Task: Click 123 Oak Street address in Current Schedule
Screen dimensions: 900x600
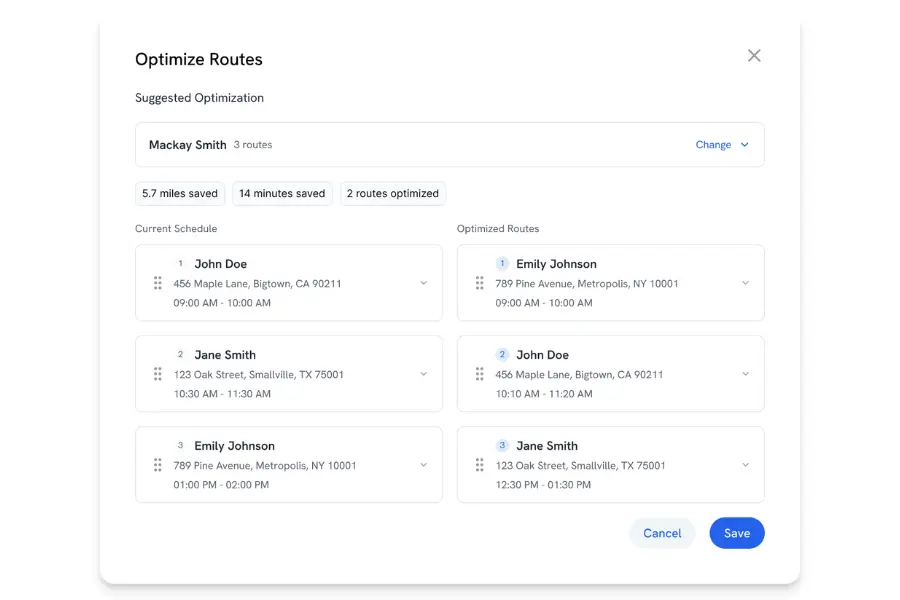Action: [x=258, y=374]
